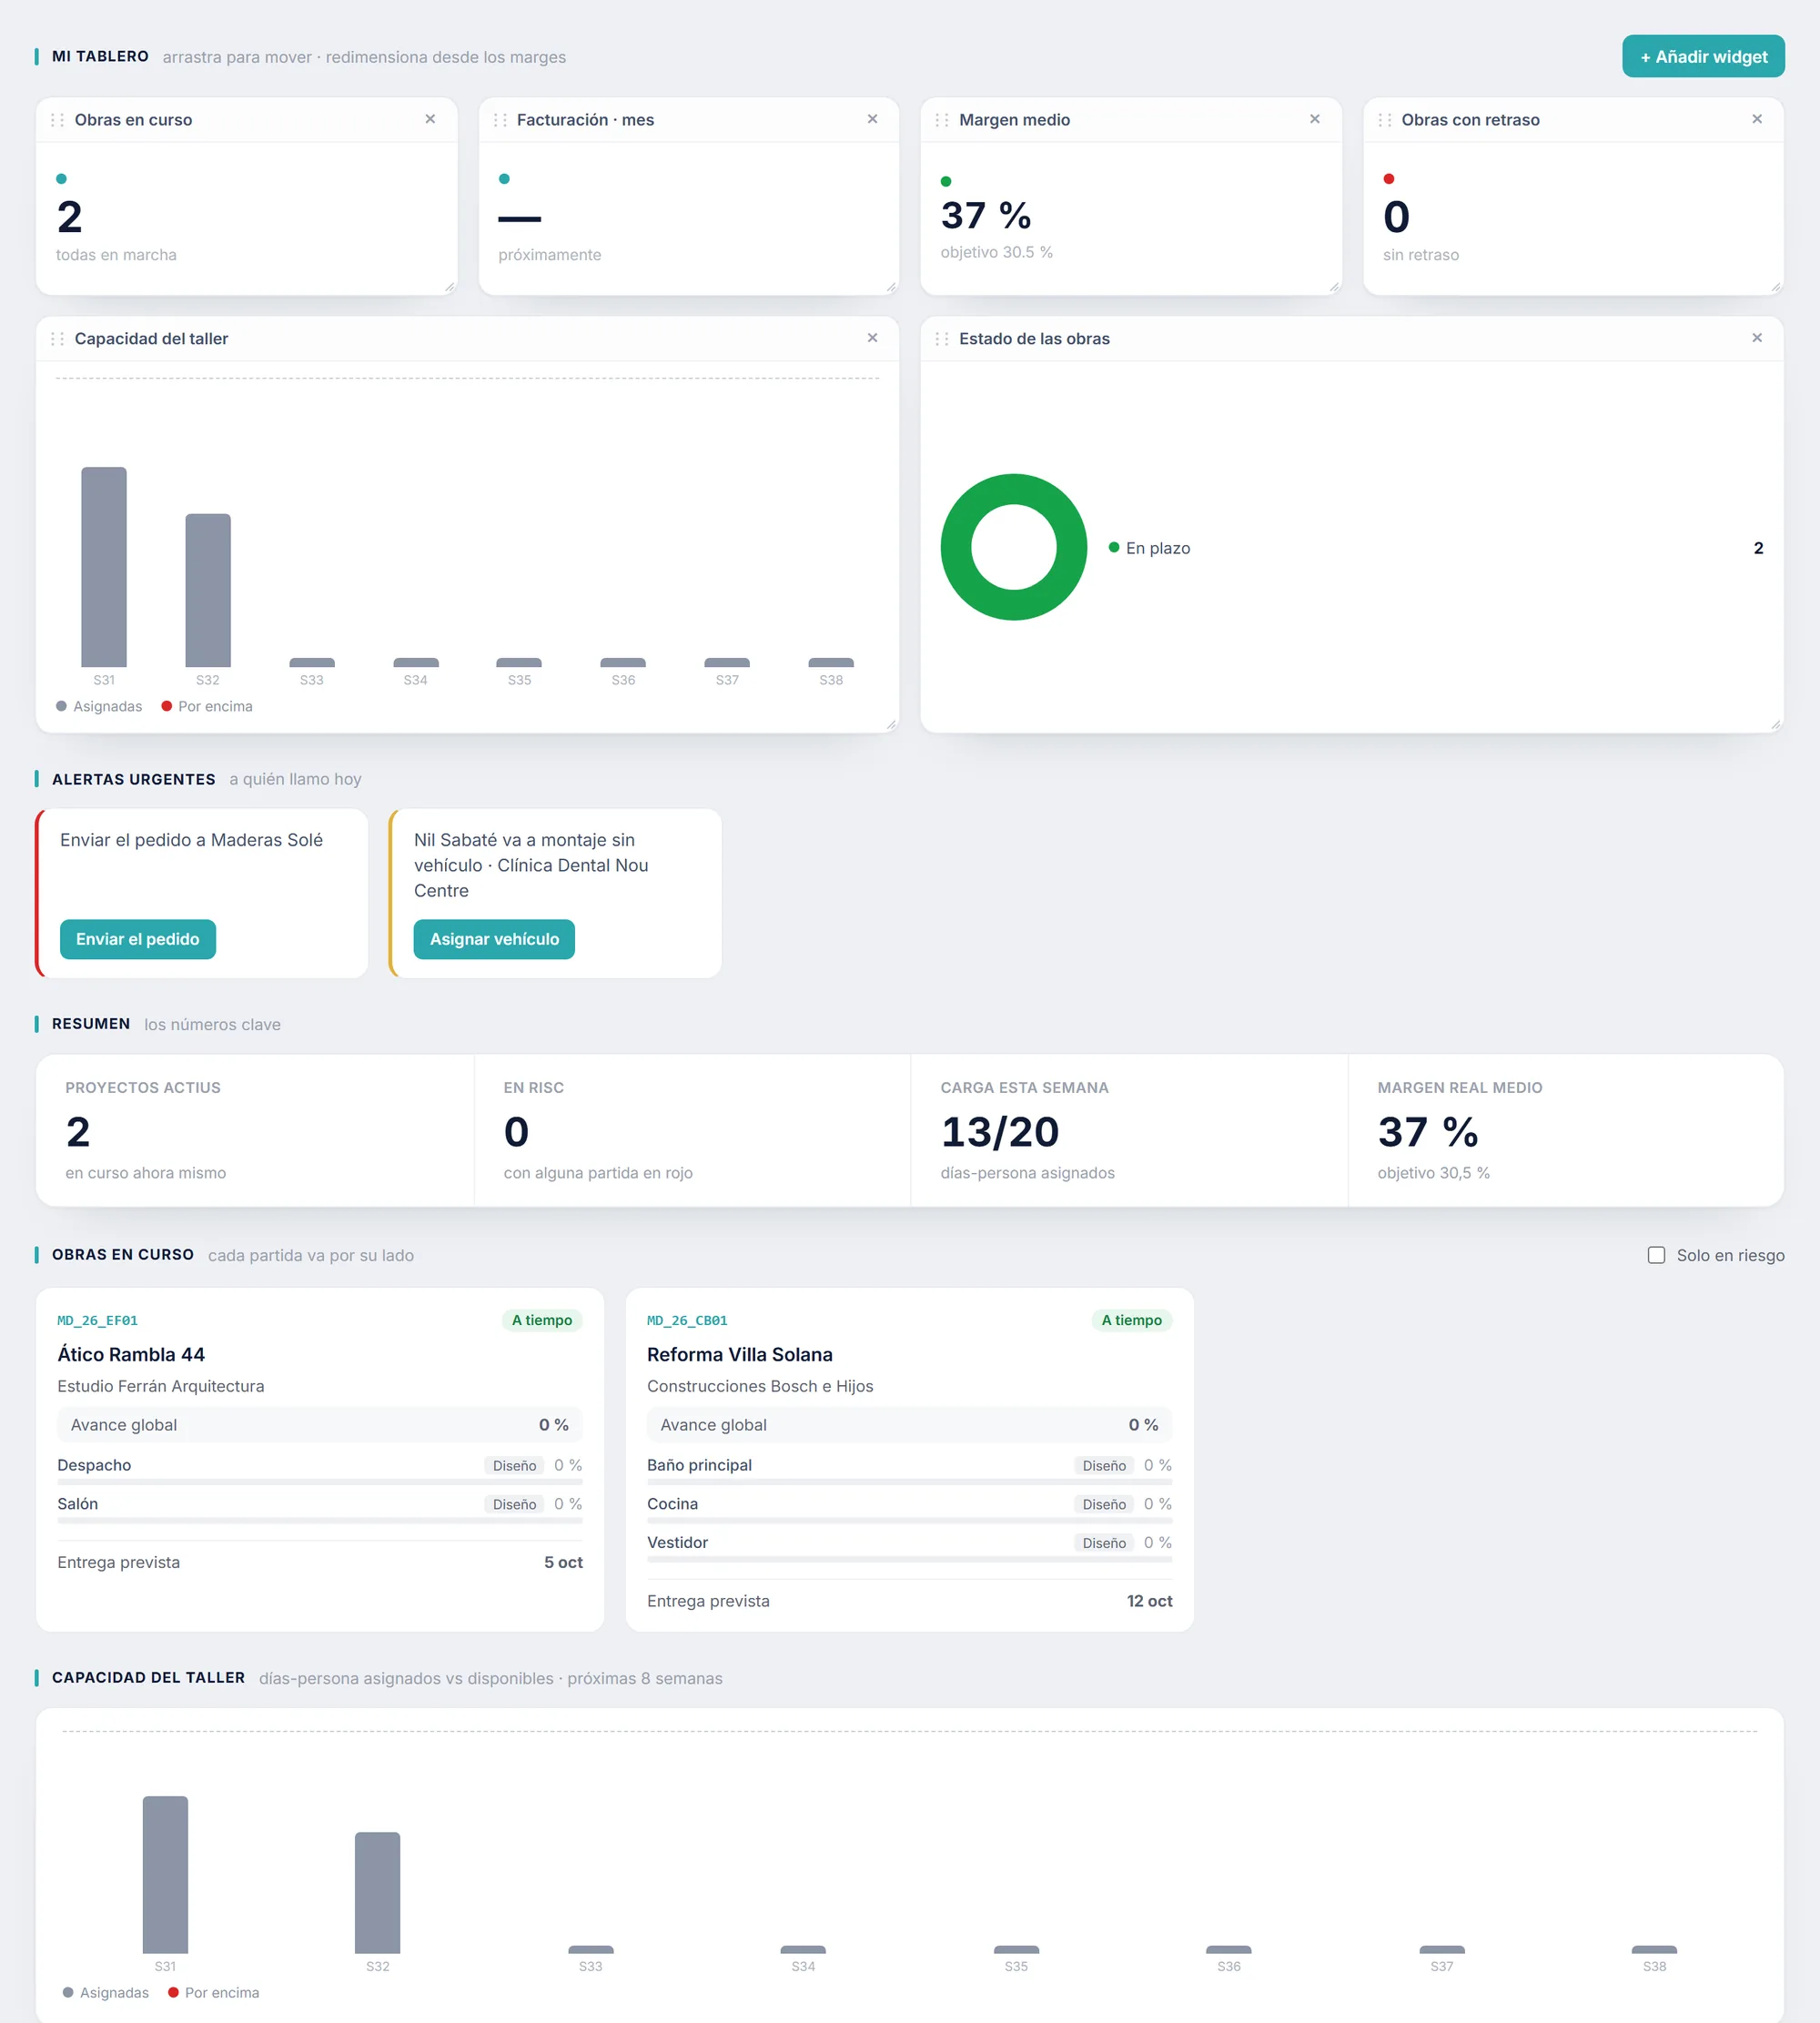This screenshot has height=2023, width=1820.
Task: Close the Estado de las obras widget
Action: [1757, 338]
